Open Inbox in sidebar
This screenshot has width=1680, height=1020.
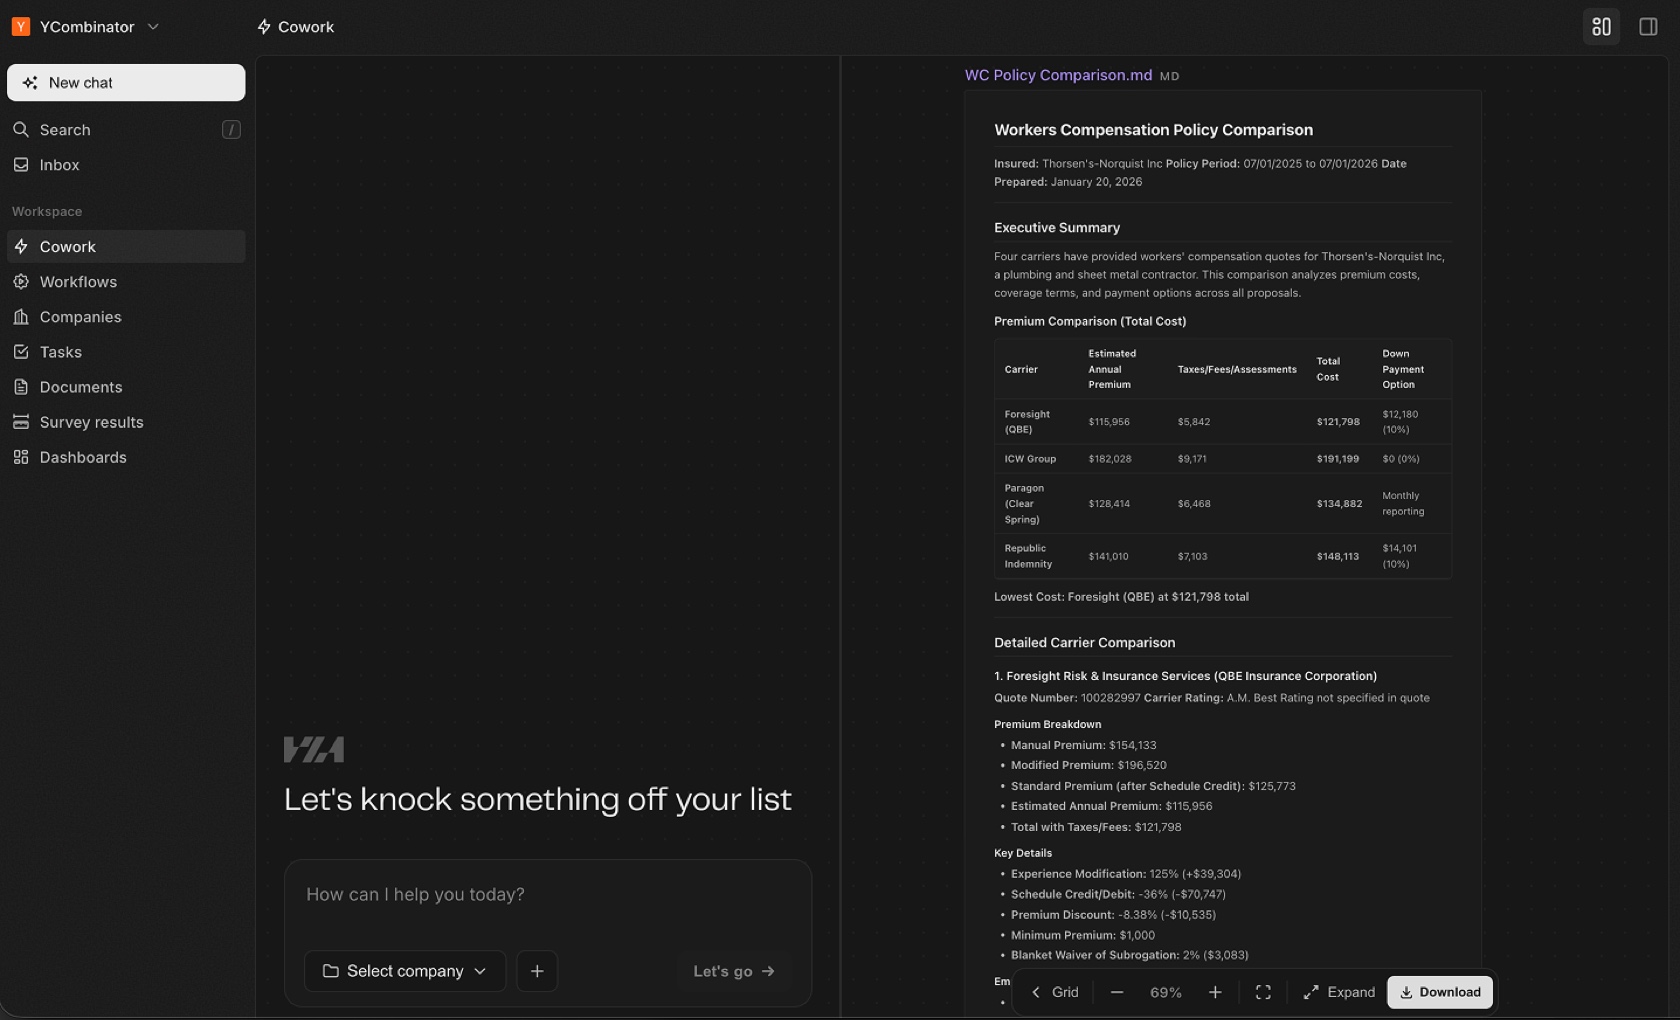(126, 165)
